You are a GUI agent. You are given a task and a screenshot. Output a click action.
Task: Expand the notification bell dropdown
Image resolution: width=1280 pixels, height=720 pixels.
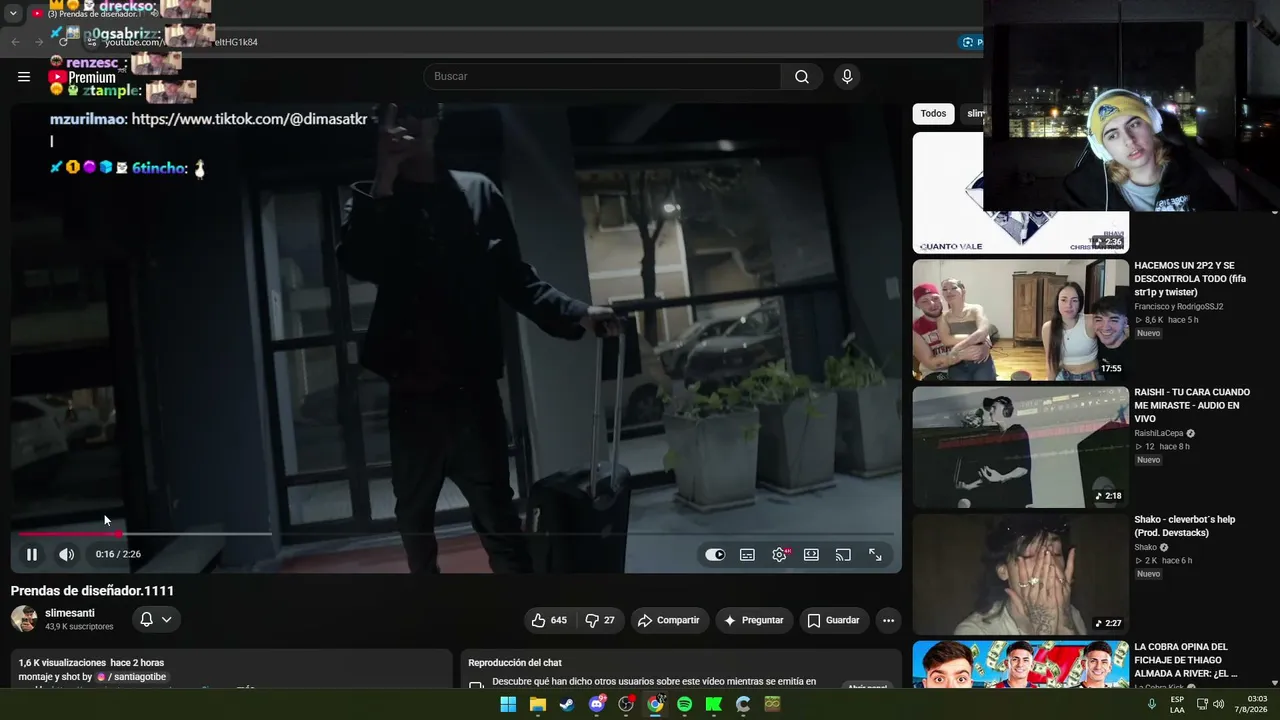156,620
